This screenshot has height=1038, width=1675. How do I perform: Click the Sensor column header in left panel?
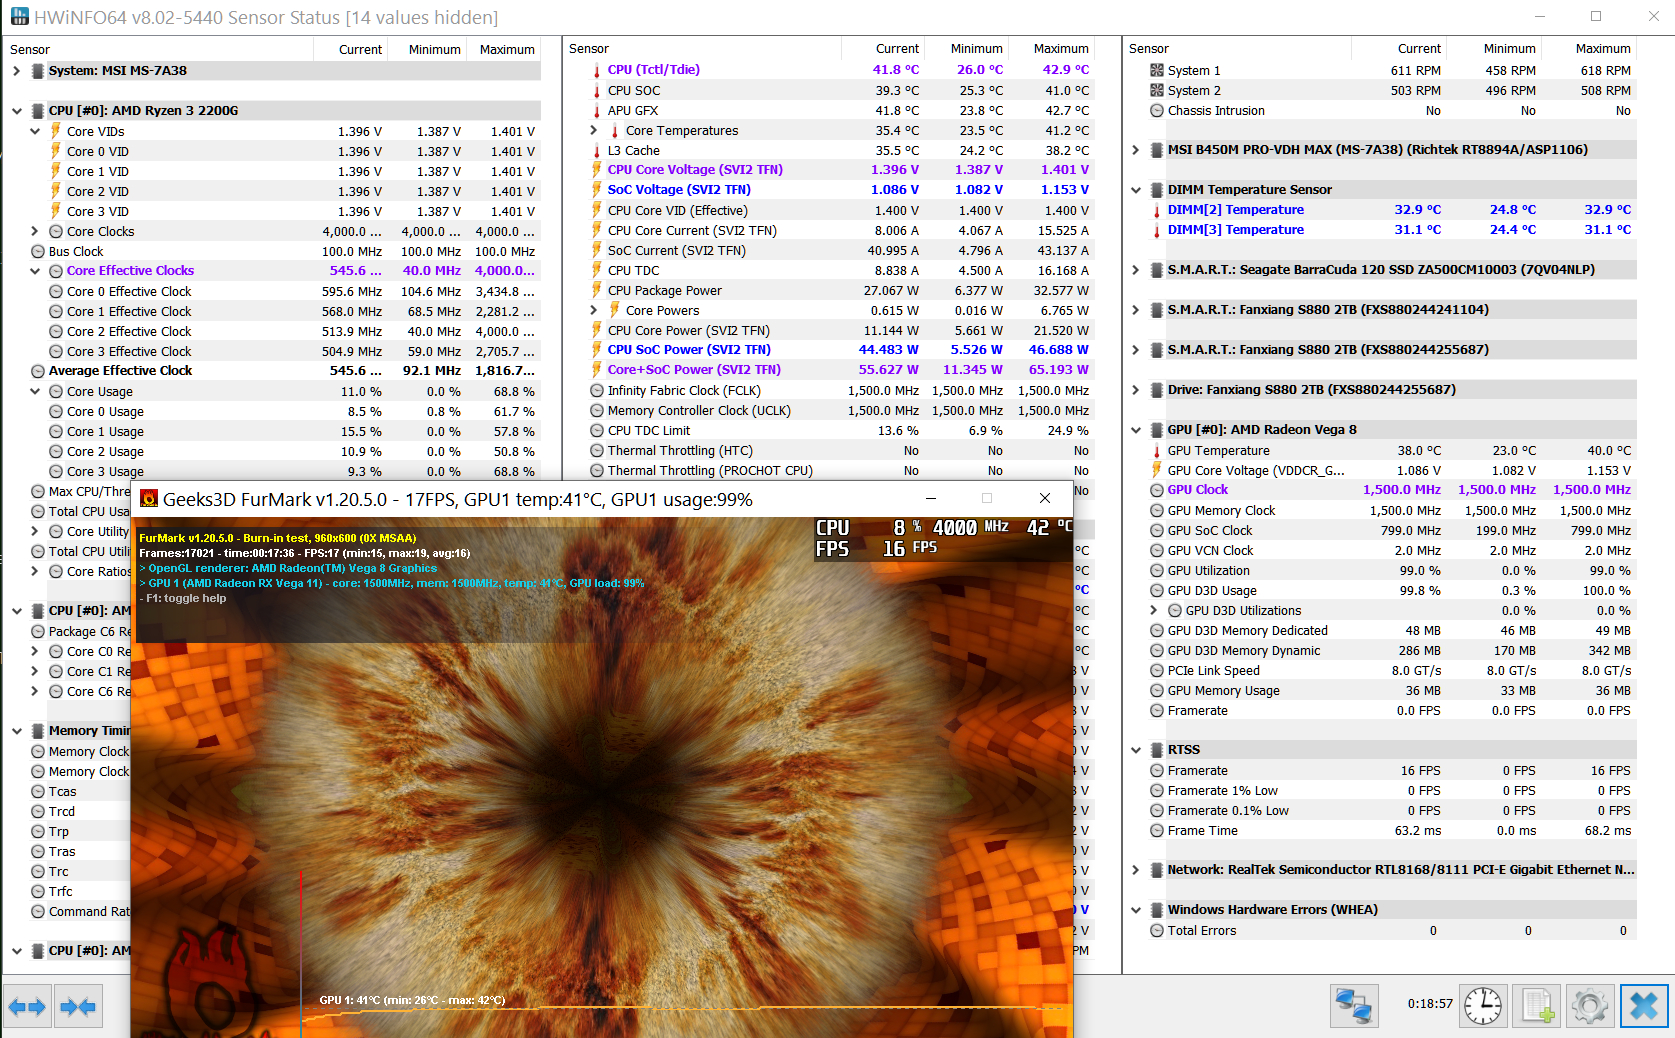(158, 49)
